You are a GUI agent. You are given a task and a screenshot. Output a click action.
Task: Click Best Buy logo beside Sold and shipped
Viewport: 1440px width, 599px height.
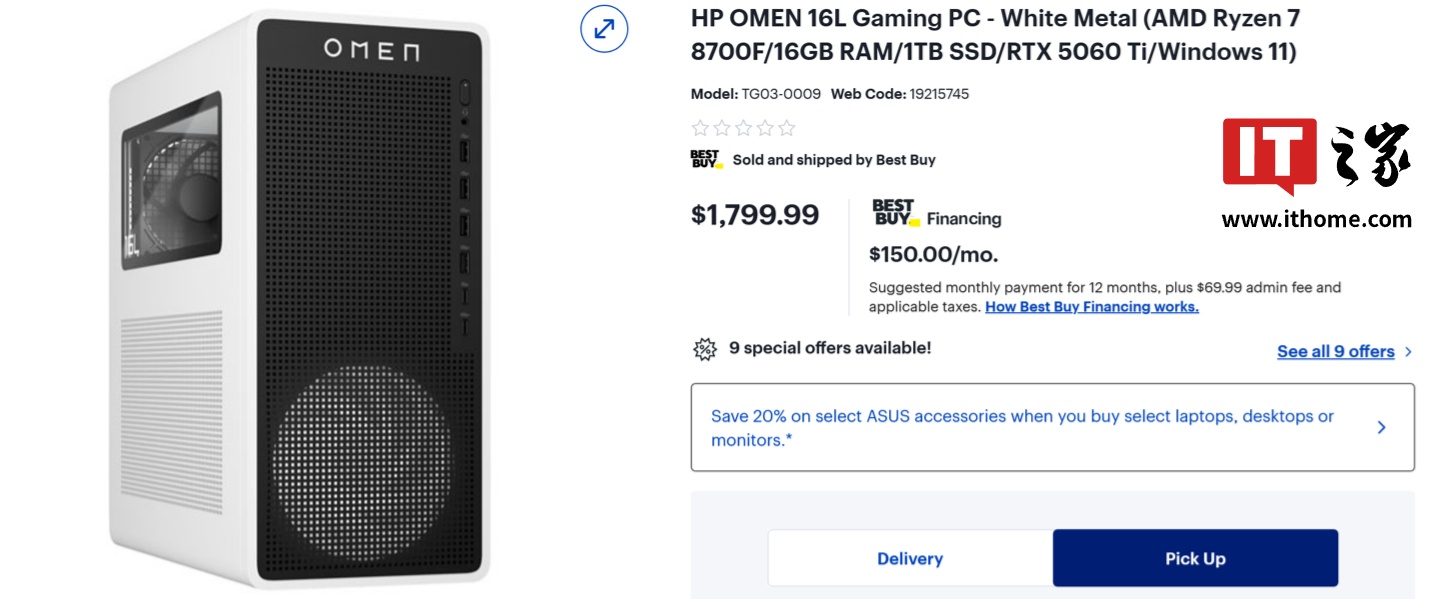(705, 159)
